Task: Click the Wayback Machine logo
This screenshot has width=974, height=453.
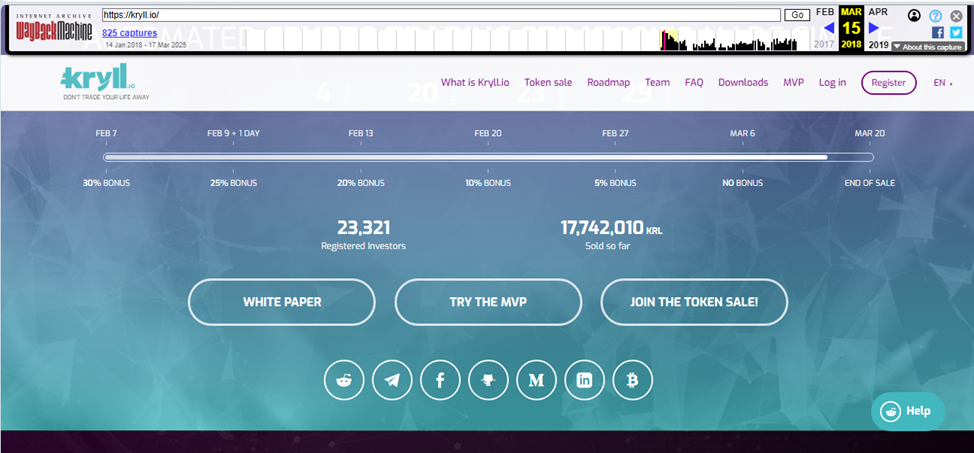Action: click(x=54, y=28)
